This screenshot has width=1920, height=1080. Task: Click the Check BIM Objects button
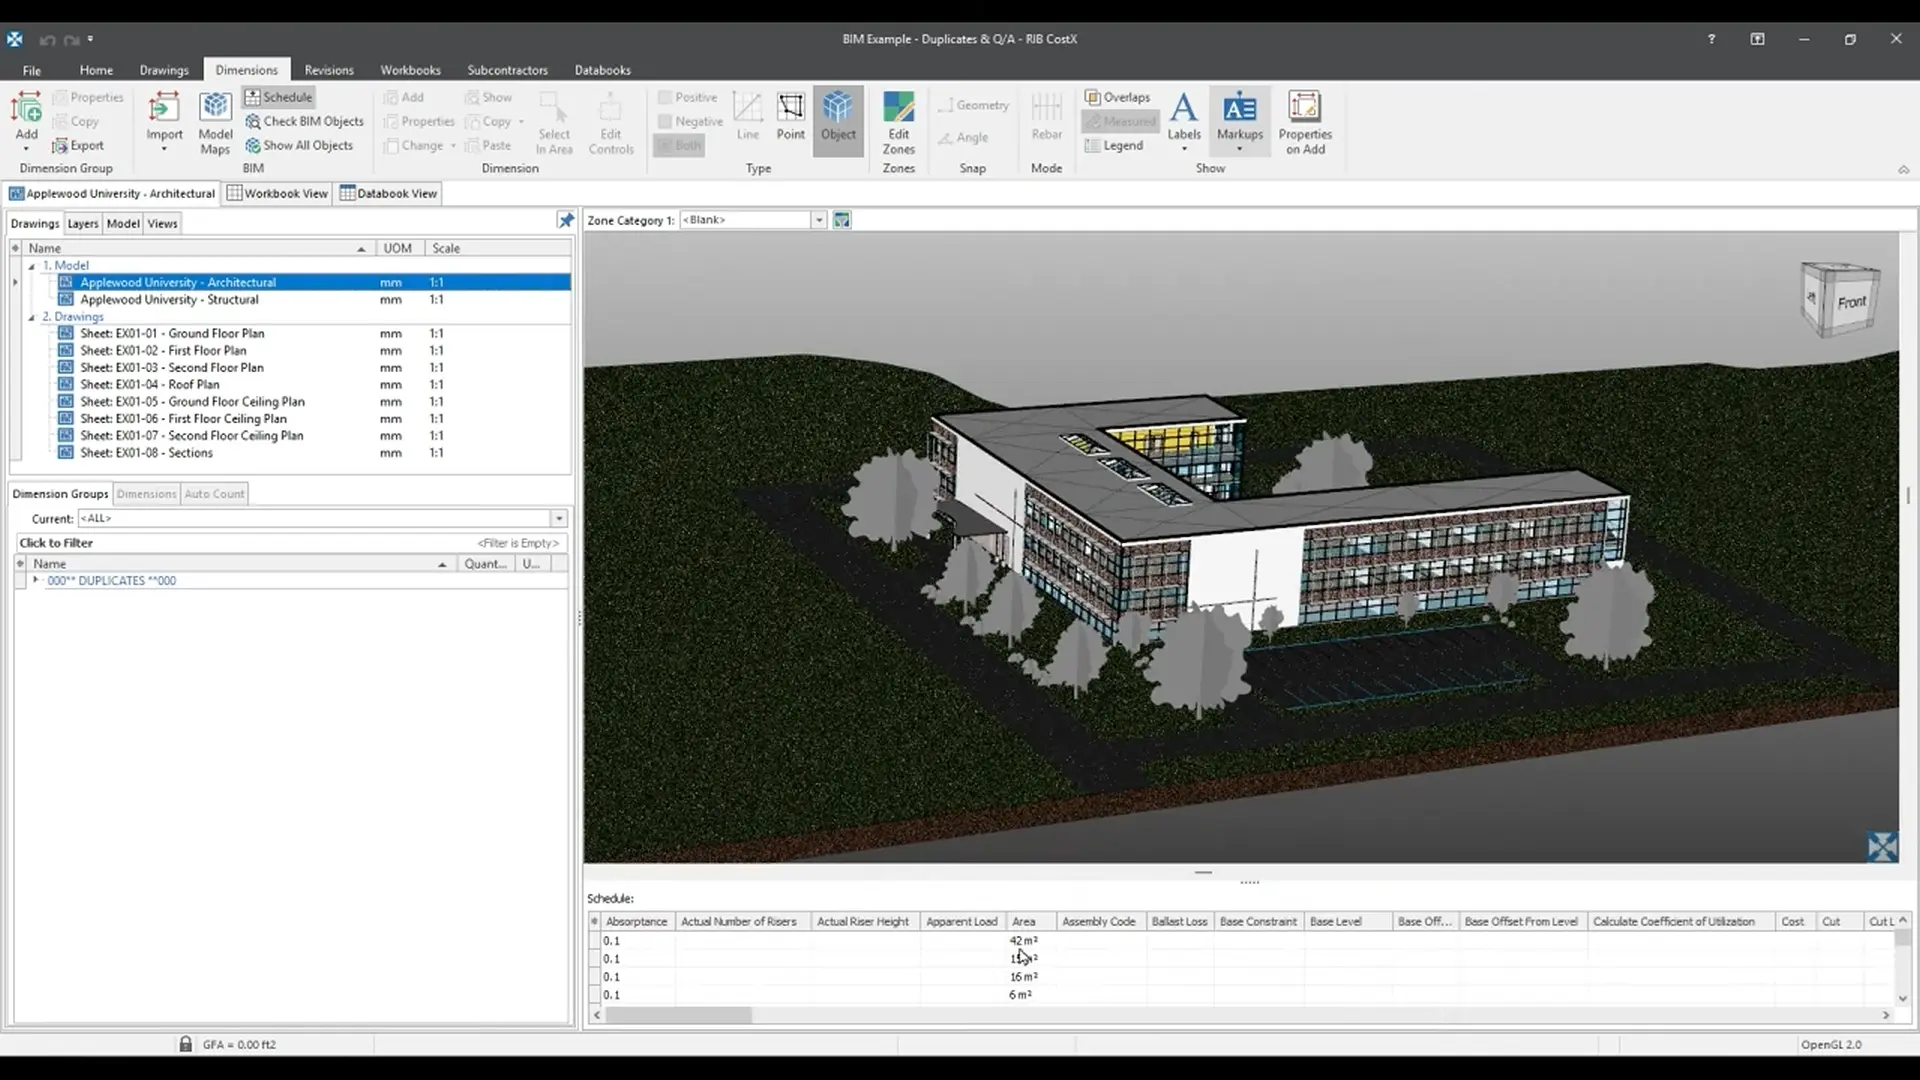point(305,121)
